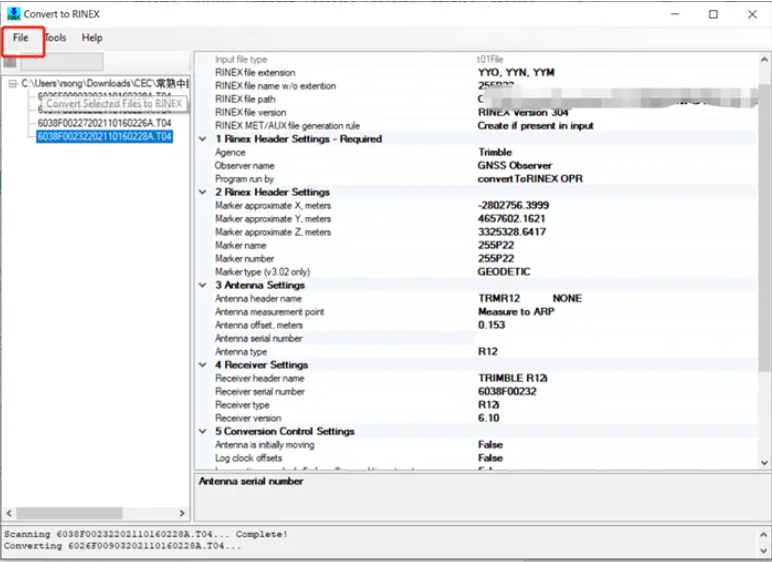Collapse Rinex Header Settings - Required section
Screen dimensions: 772x562
pos(202,139)
